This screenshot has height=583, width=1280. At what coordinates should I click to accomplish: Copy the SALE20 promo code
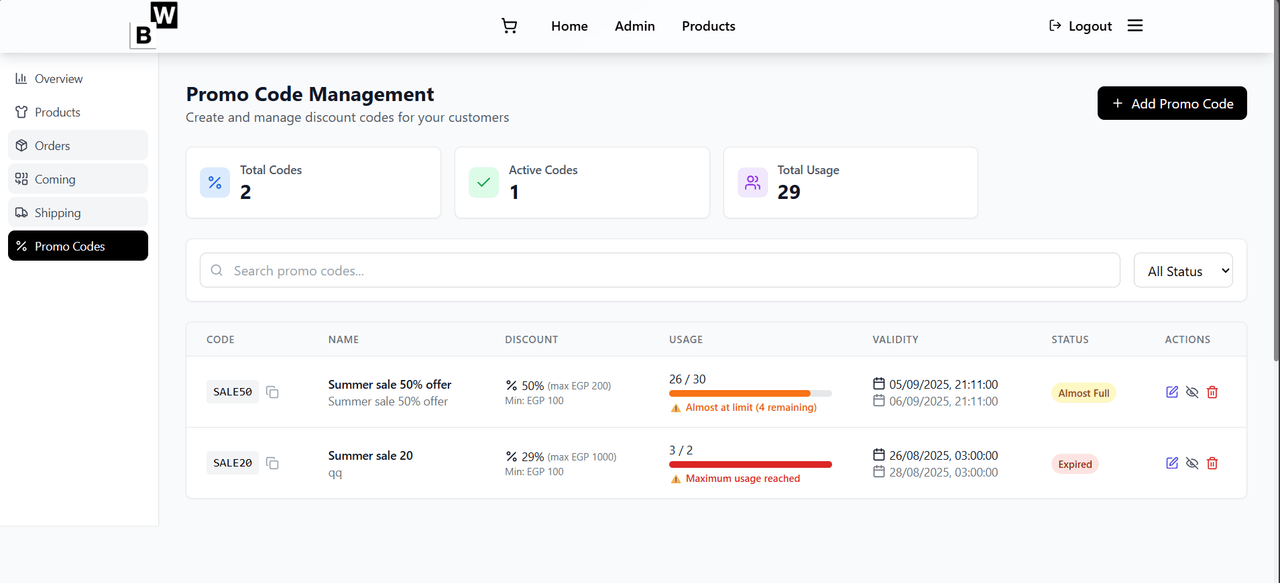coord(272,463)
